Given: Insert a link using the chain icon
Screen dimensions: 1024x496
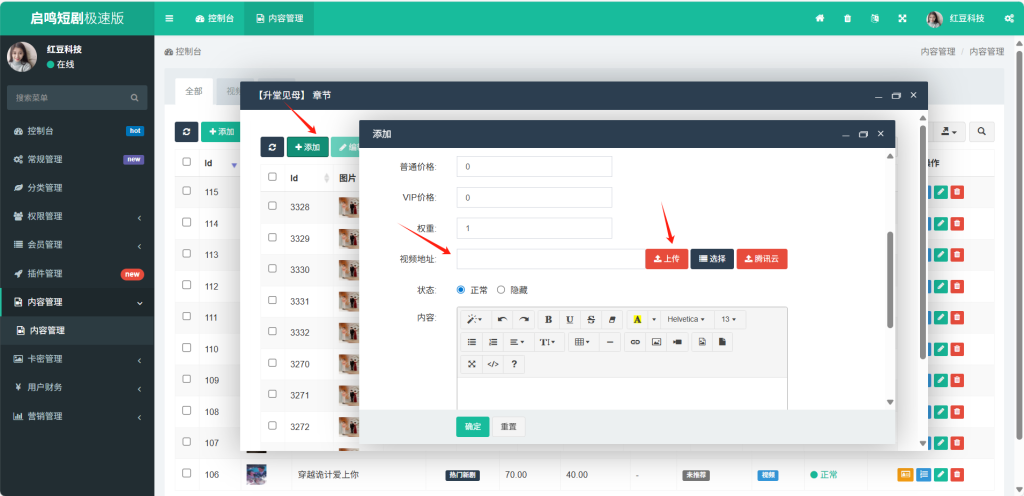Looking at the screenshot, I should pos(635,342).
